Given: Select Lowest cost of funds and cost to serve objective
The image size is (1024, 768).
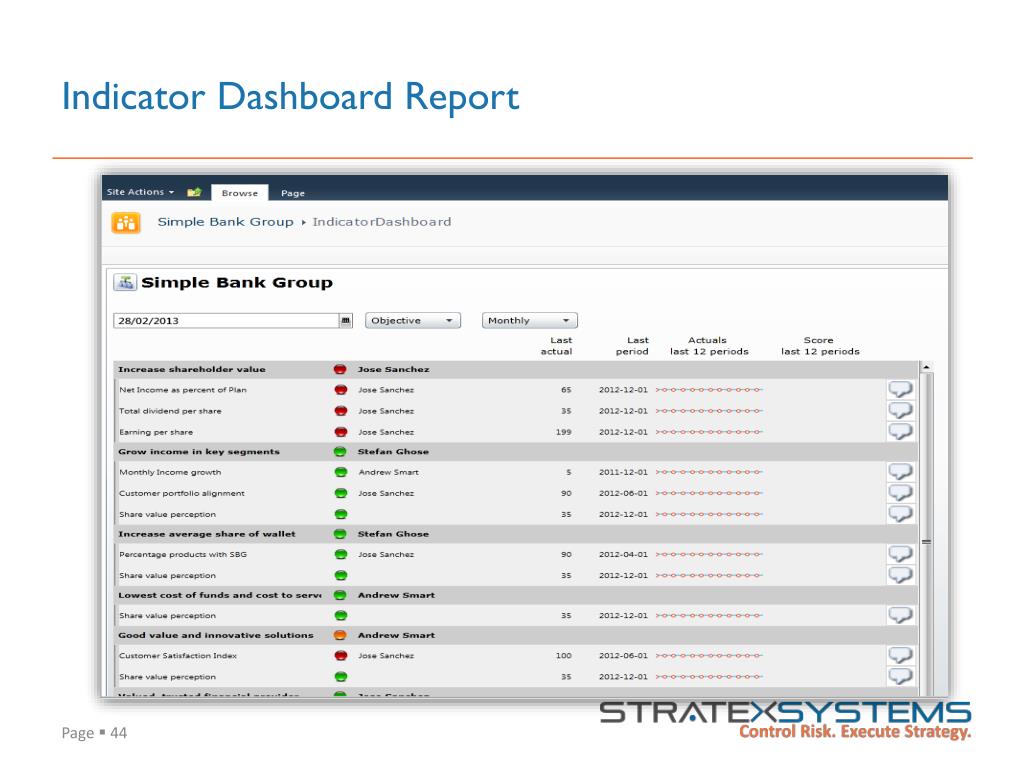Looking at the screenshot, I should (x=515, y=596).
